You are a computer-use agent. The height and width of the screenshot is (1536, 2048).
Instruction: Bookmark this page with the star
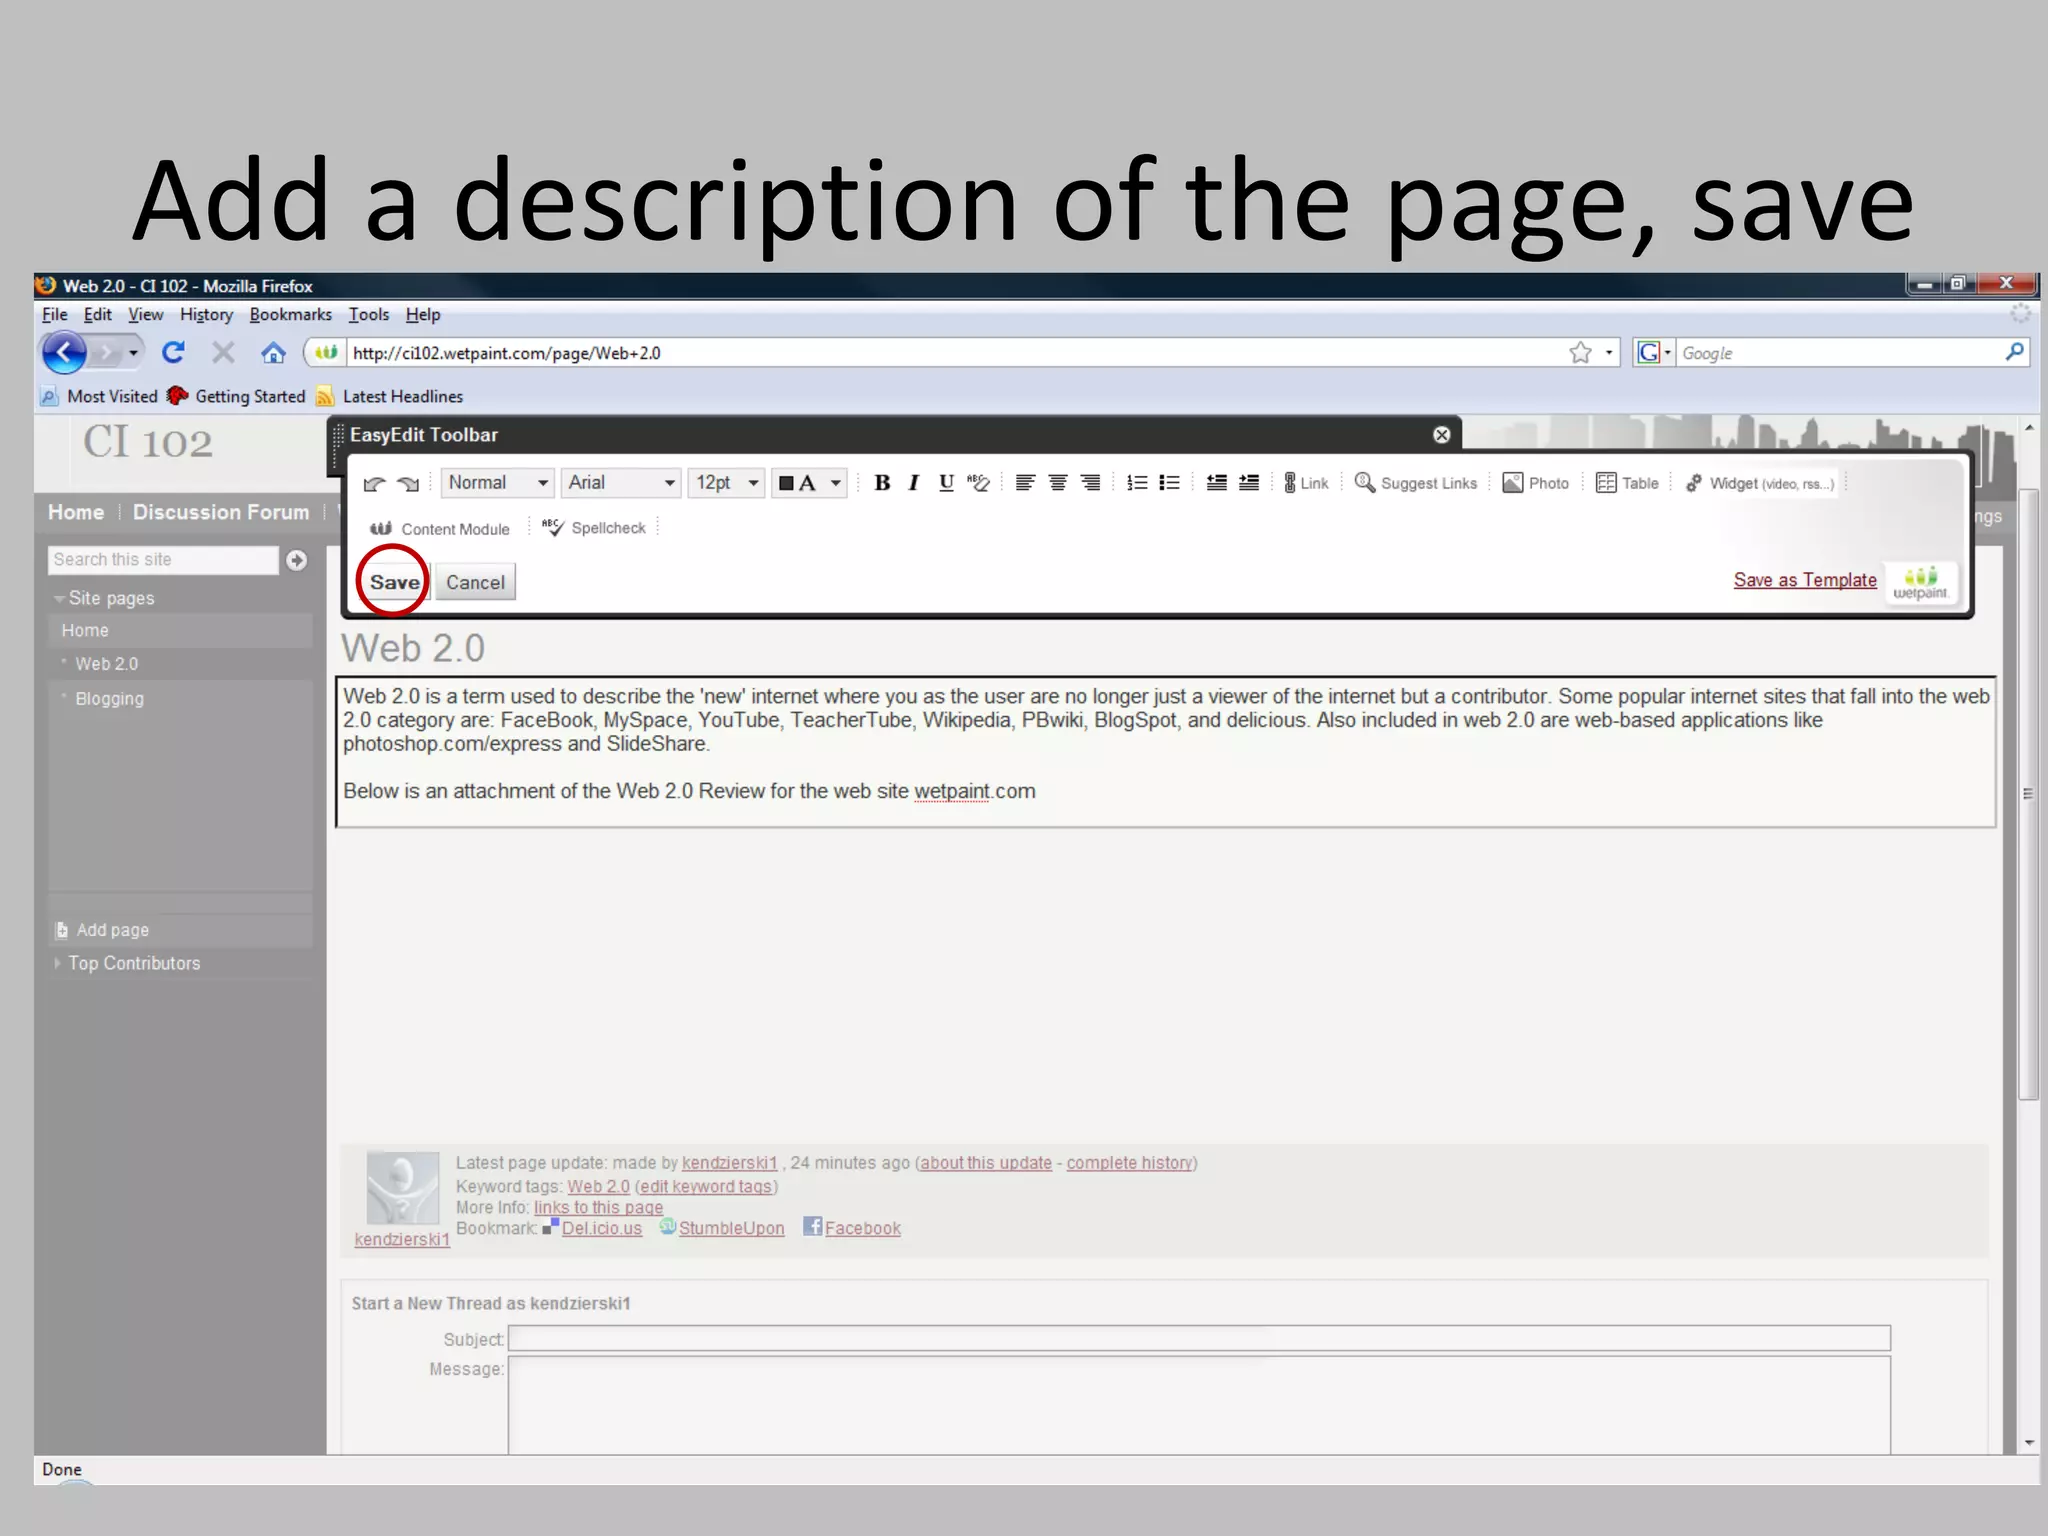(x=1580, y=353)
